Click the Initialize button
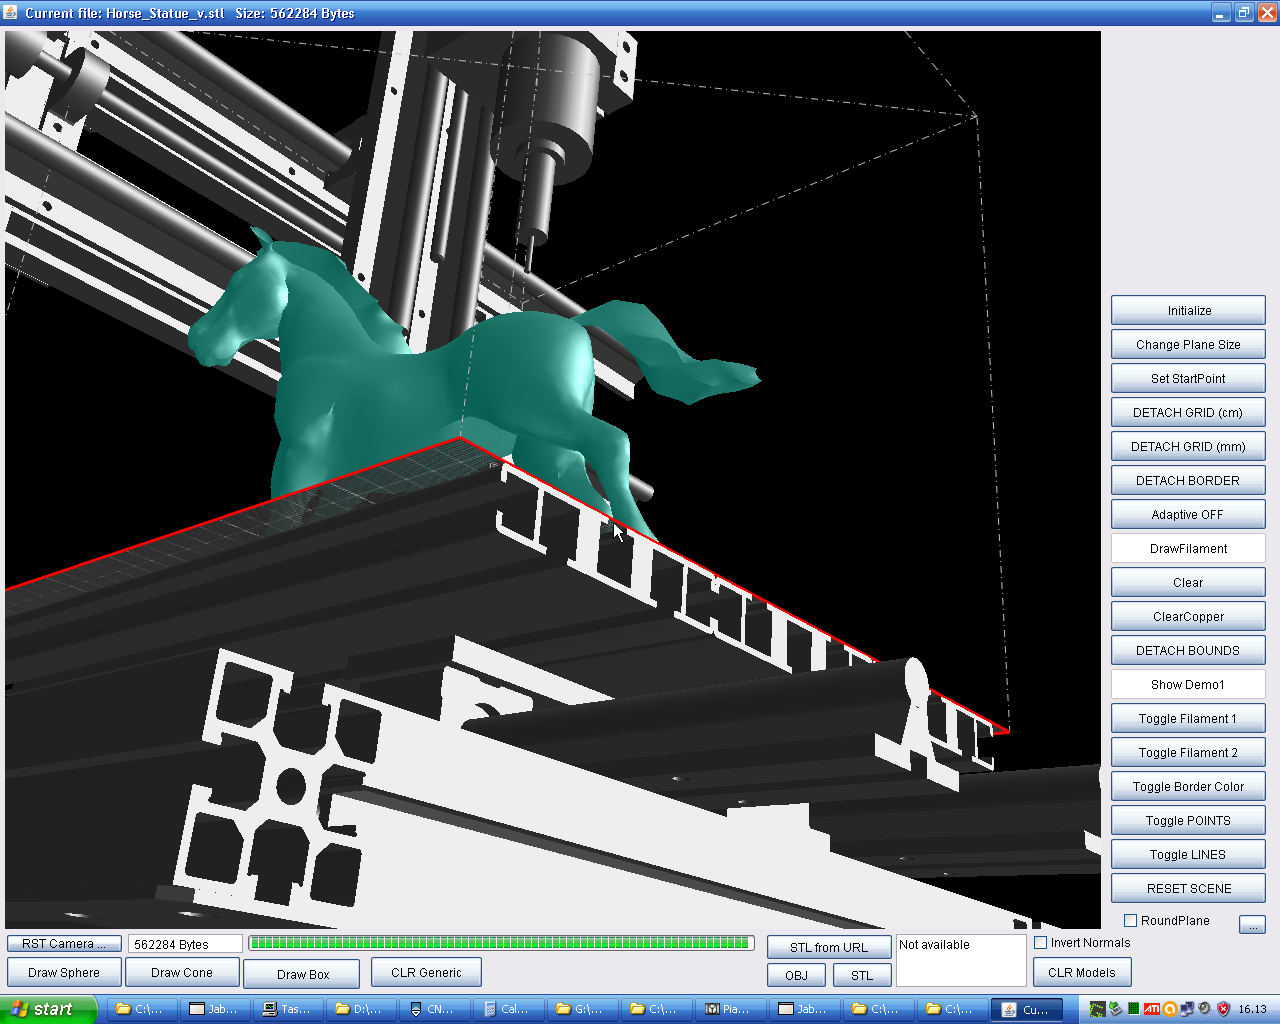Image resolution: width=1280 pixels, height=1024 pixels. (1188, 311)
